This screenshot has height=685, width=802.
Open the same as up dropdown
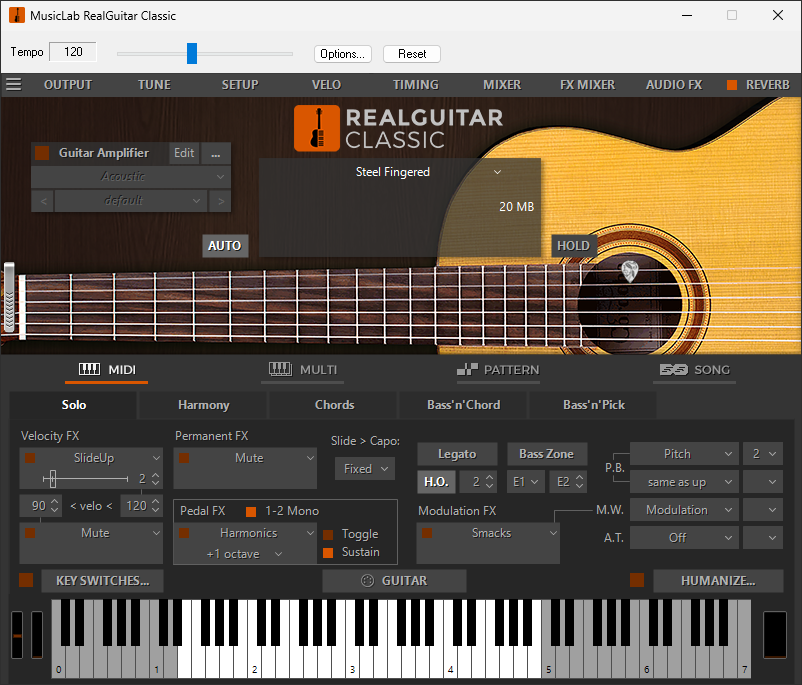pos(684,482)
